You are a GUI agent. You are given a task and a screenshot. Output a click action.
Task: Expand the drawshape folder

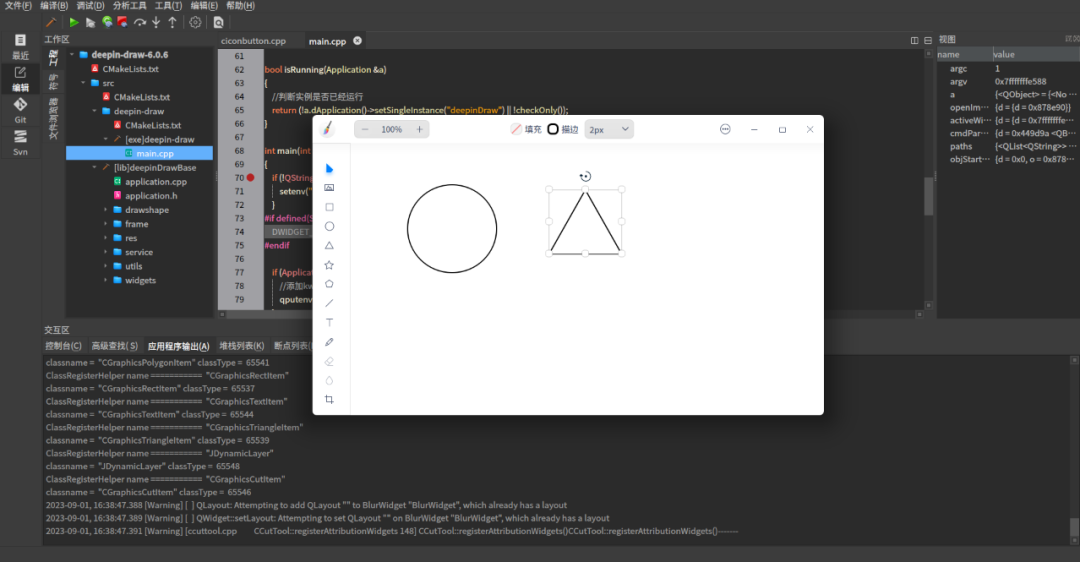[x=106, y=210]
